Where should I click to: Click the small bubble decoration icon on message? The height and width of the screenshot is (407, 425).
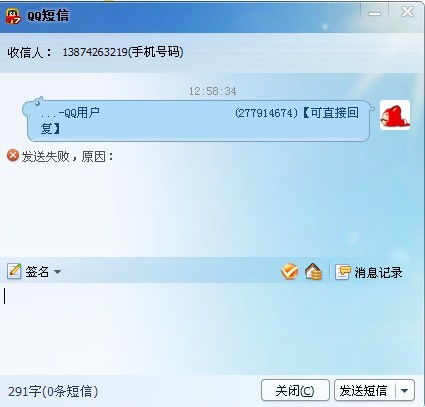pyautogui.click(x=37, y=101)
